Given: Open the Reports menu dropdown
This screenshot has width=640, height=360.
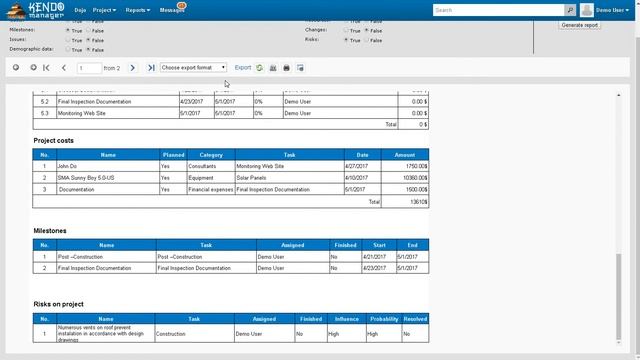Looking at the screenshot, I should click(x=138, y=10).
